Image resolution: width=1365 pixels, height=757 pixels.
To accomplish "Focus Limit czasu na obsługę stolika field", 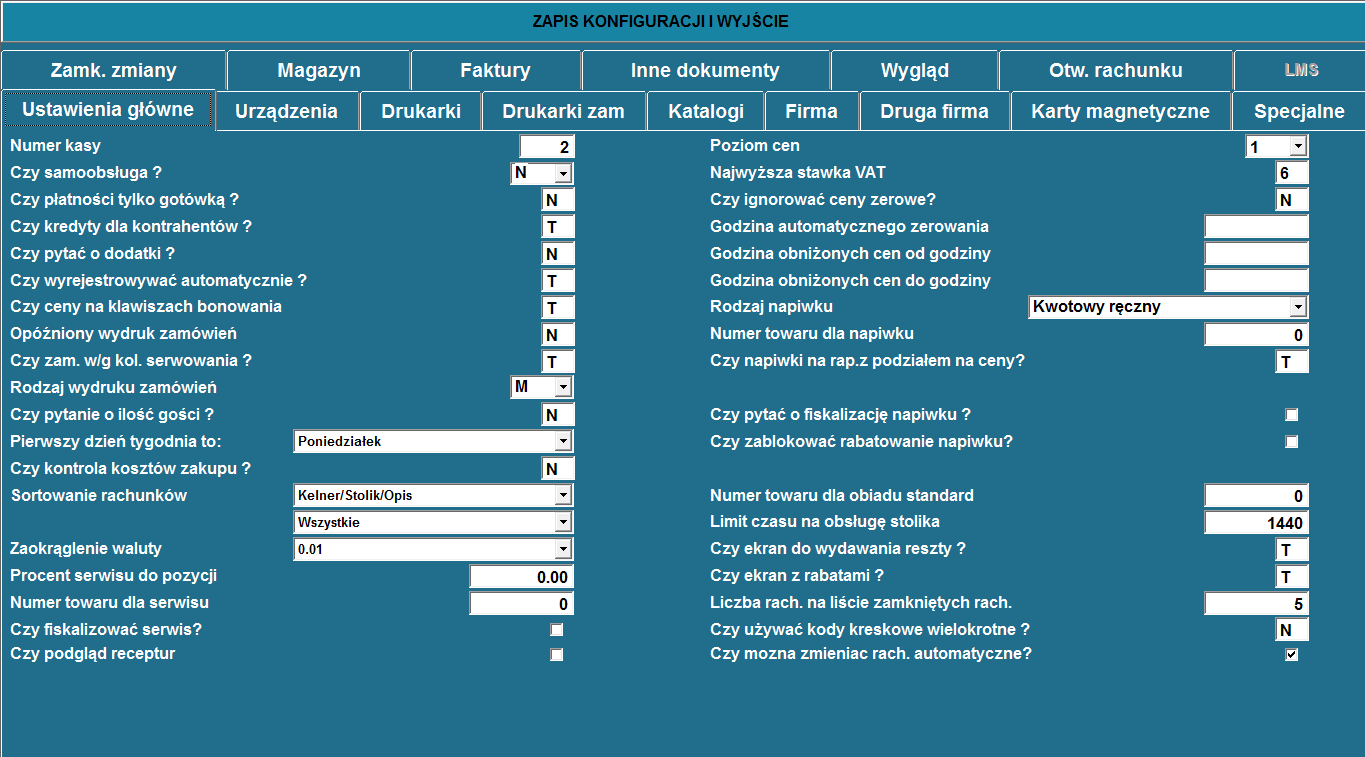I will (x=1257, y=523).
